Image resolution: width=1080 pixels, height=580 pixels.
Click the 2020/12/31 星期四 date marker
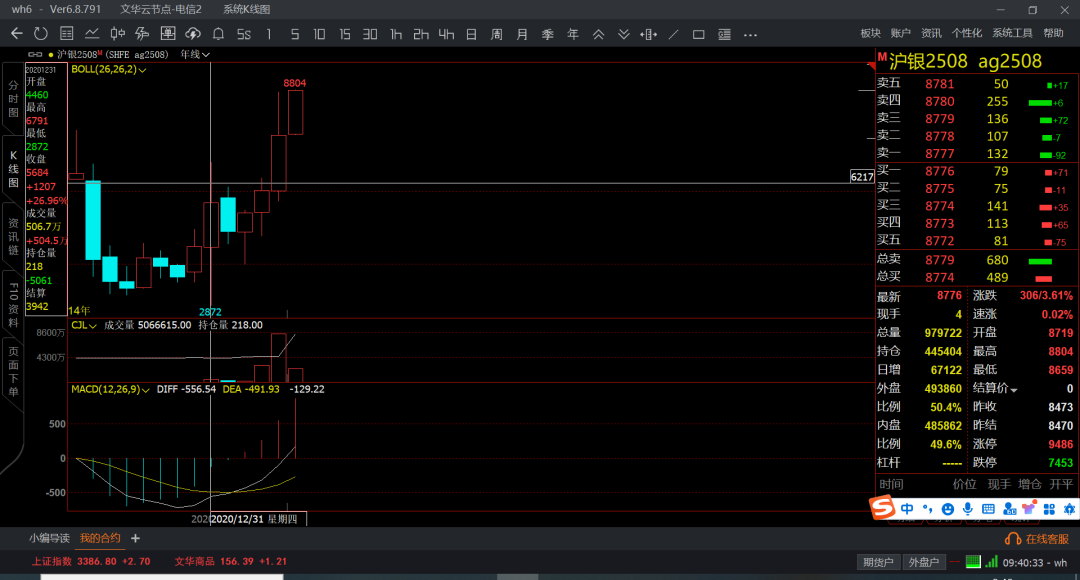click(x=258, y=519)
